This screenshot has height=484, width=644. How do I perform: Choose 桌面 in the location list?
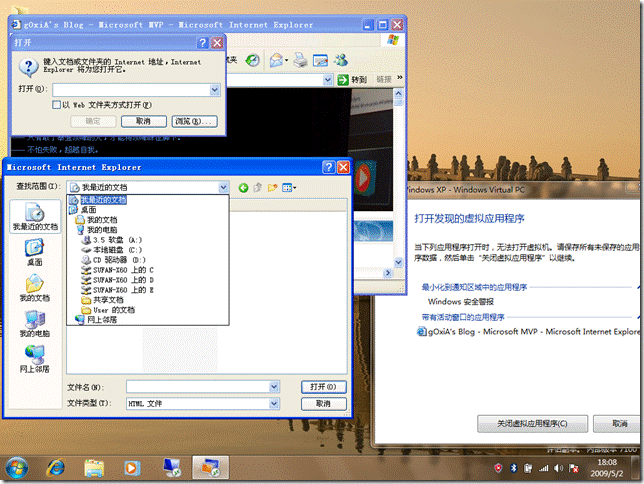pyautogui.click(x=88, y=210)
